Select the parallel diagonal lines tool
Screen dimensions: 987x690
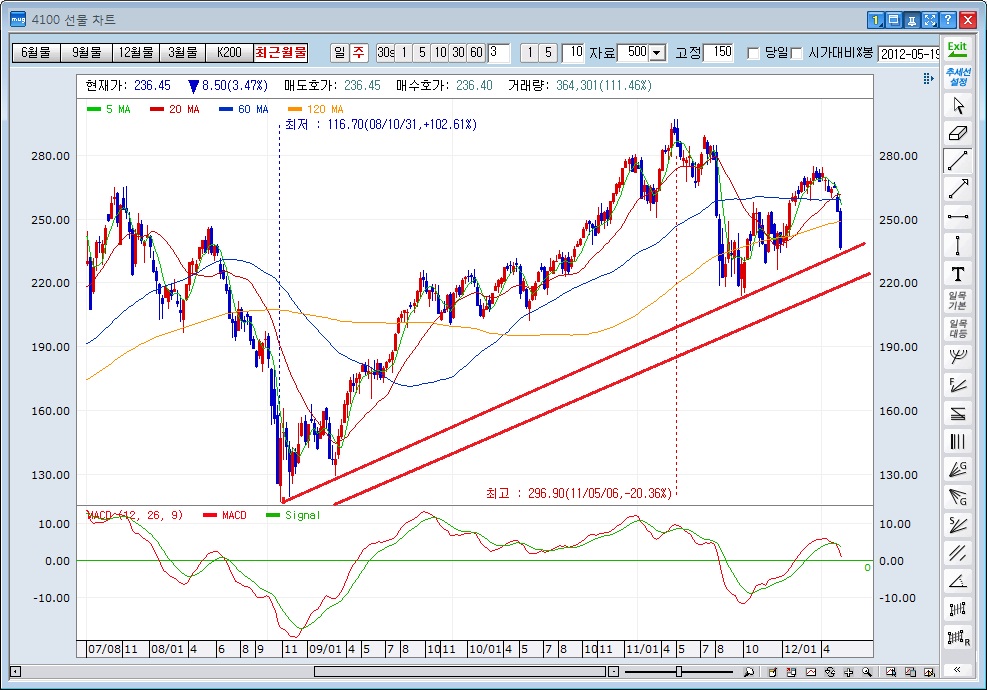[x=958, y=553]
